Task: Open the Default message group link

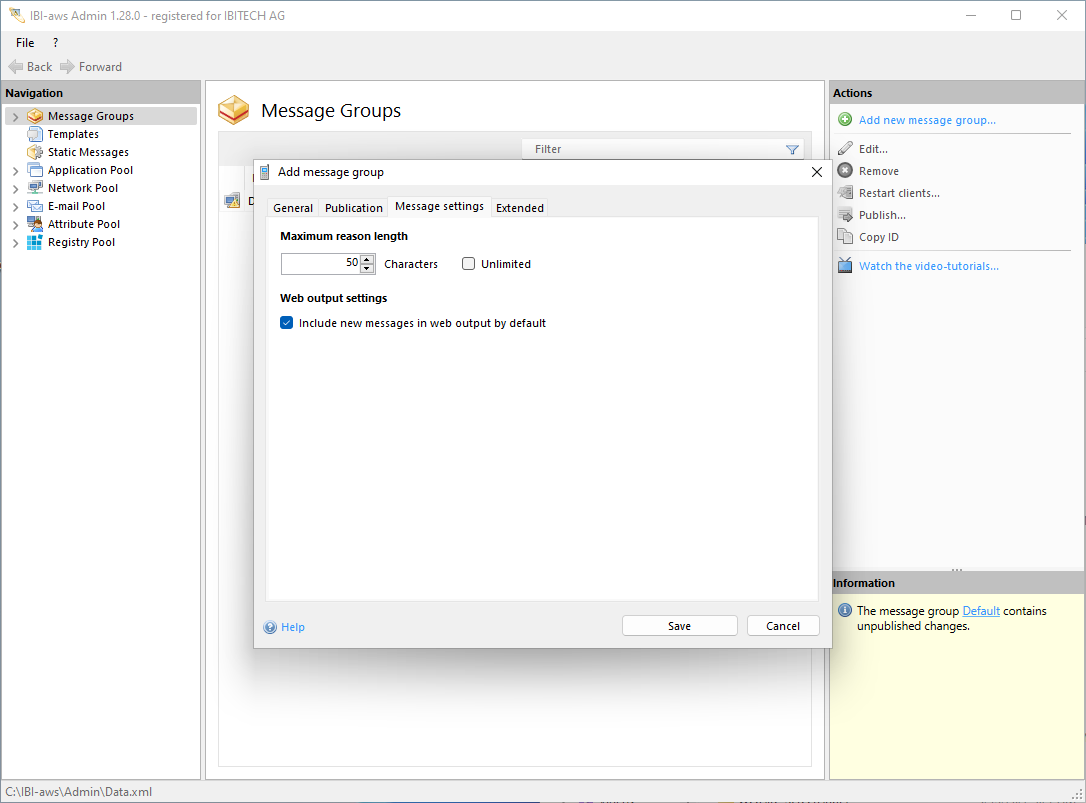Action: [981, 611]
